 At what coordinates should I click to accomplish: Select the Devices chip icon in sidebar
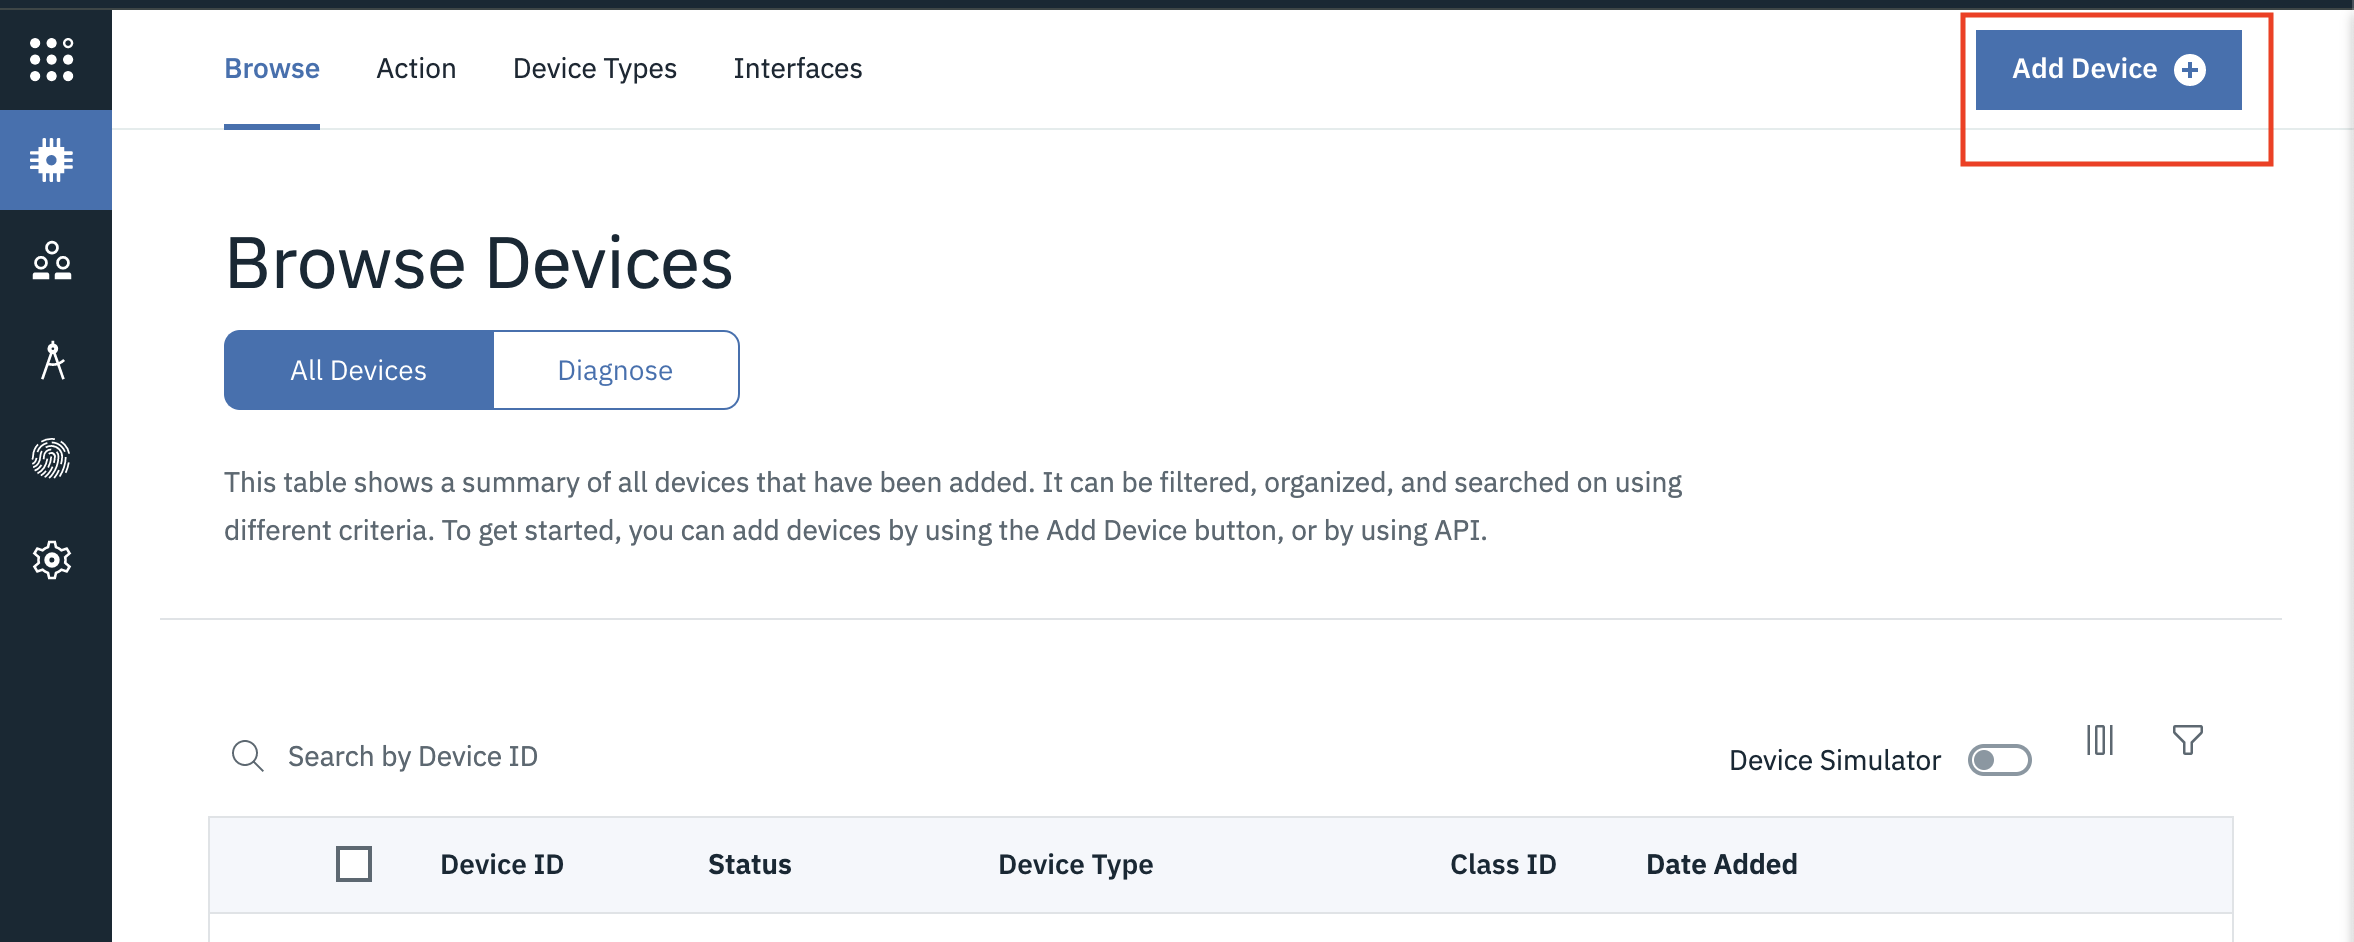pos(52,160)
